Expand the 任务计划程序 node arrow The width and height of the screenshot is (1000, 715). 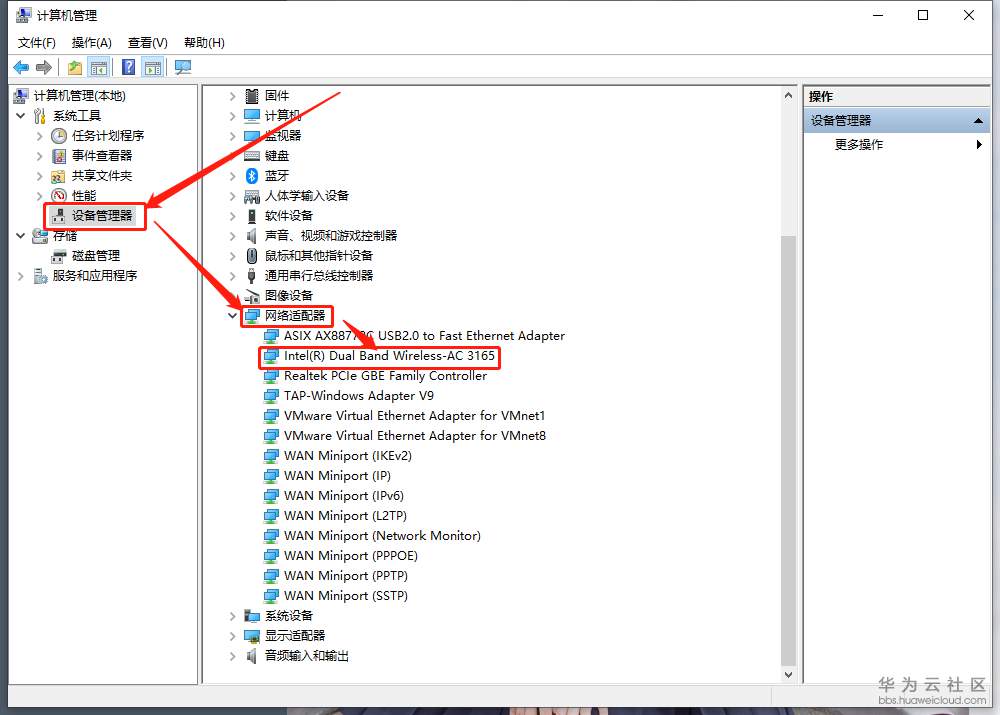[x=40, y=136]
